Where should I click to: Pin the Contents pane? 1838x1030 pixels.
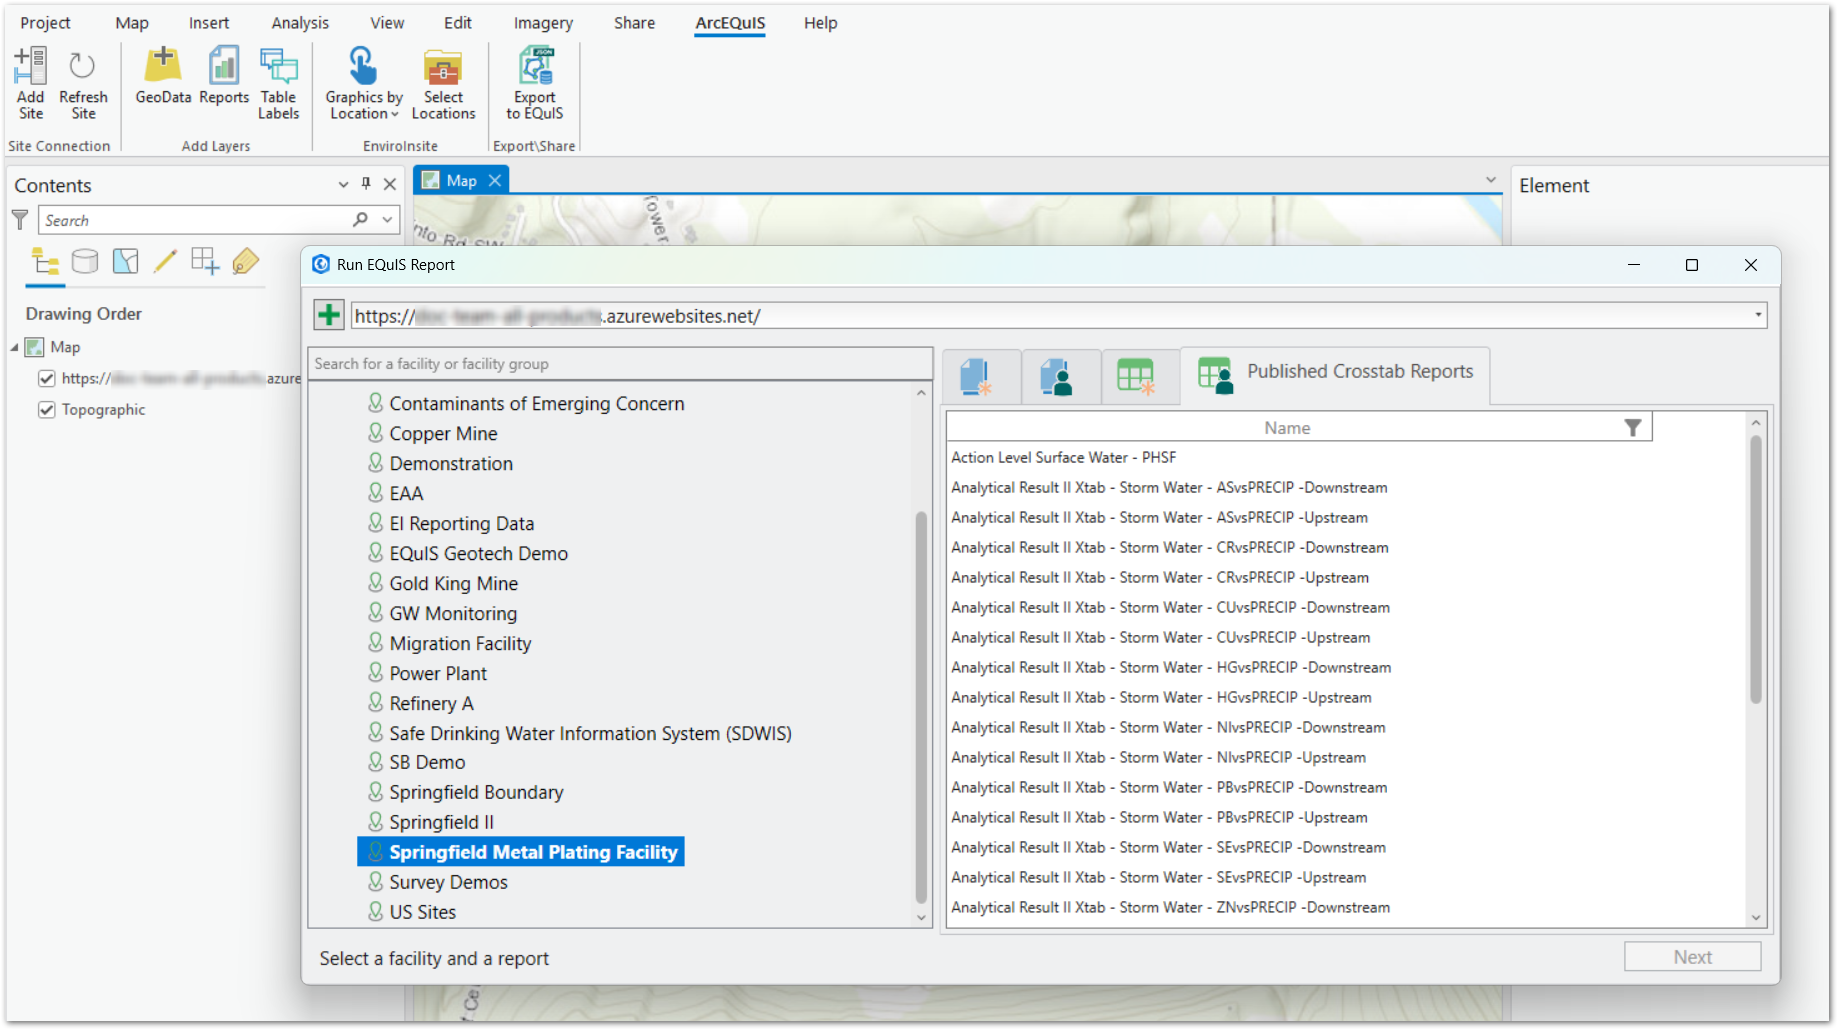tap(366, 184)
